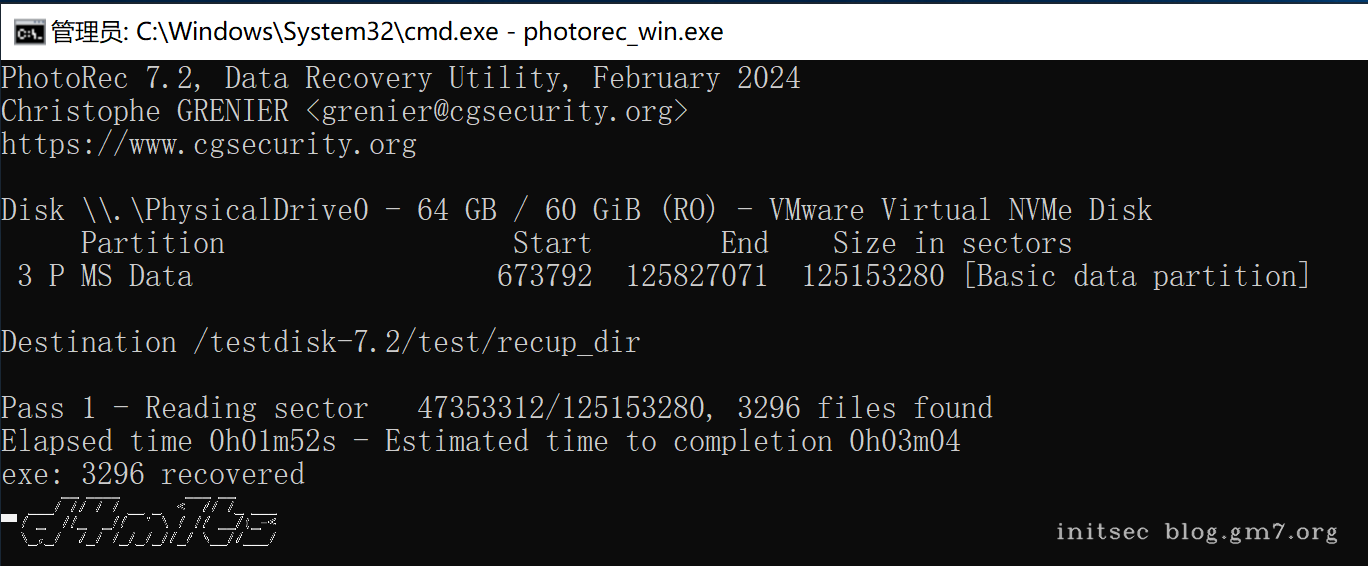Click the Size in sectors header
The height and width of the screenshot is (566, 1368).
[952, 243]
